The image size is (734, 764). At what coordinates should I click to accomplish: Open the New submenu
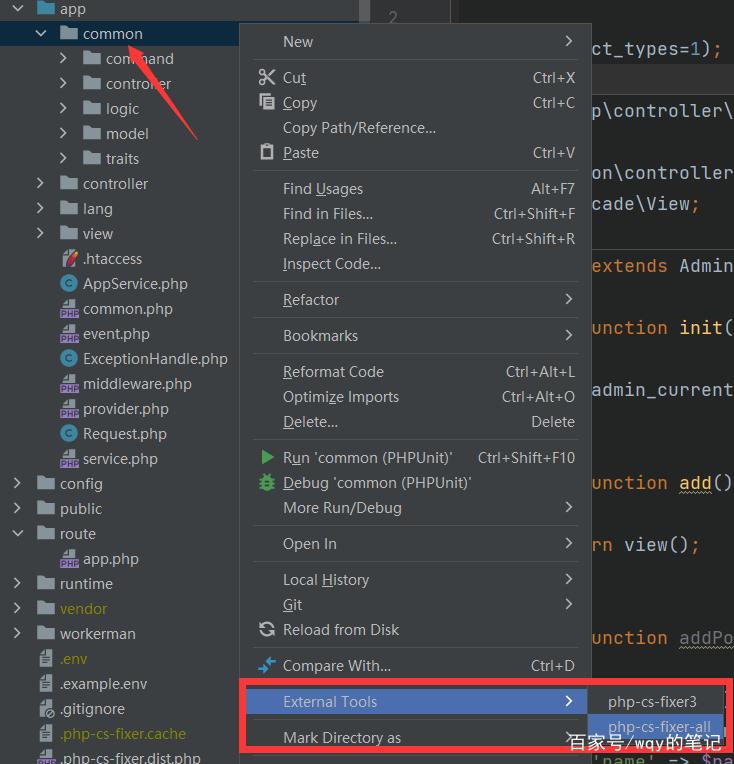pyautogui.click(x=415, y=41)
